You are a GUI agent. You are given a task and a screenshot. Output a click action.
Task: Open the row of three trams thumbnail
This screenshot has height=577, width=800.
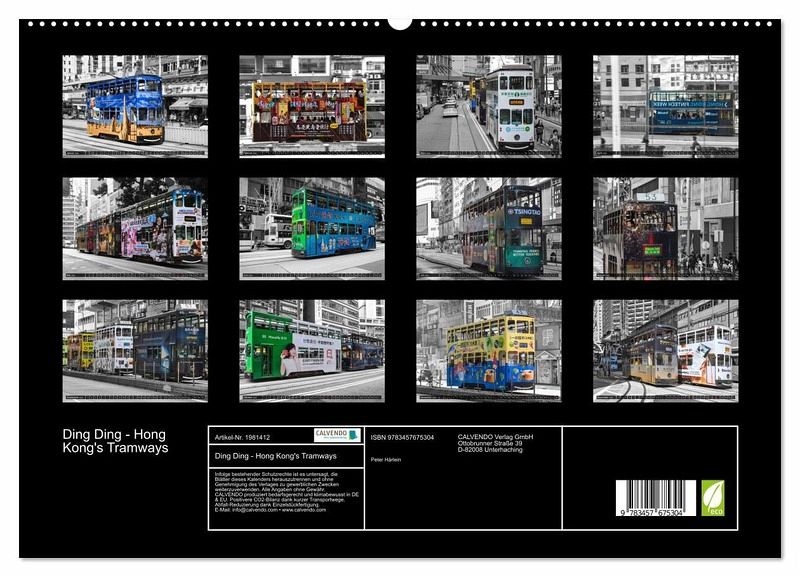pos(135,351)
